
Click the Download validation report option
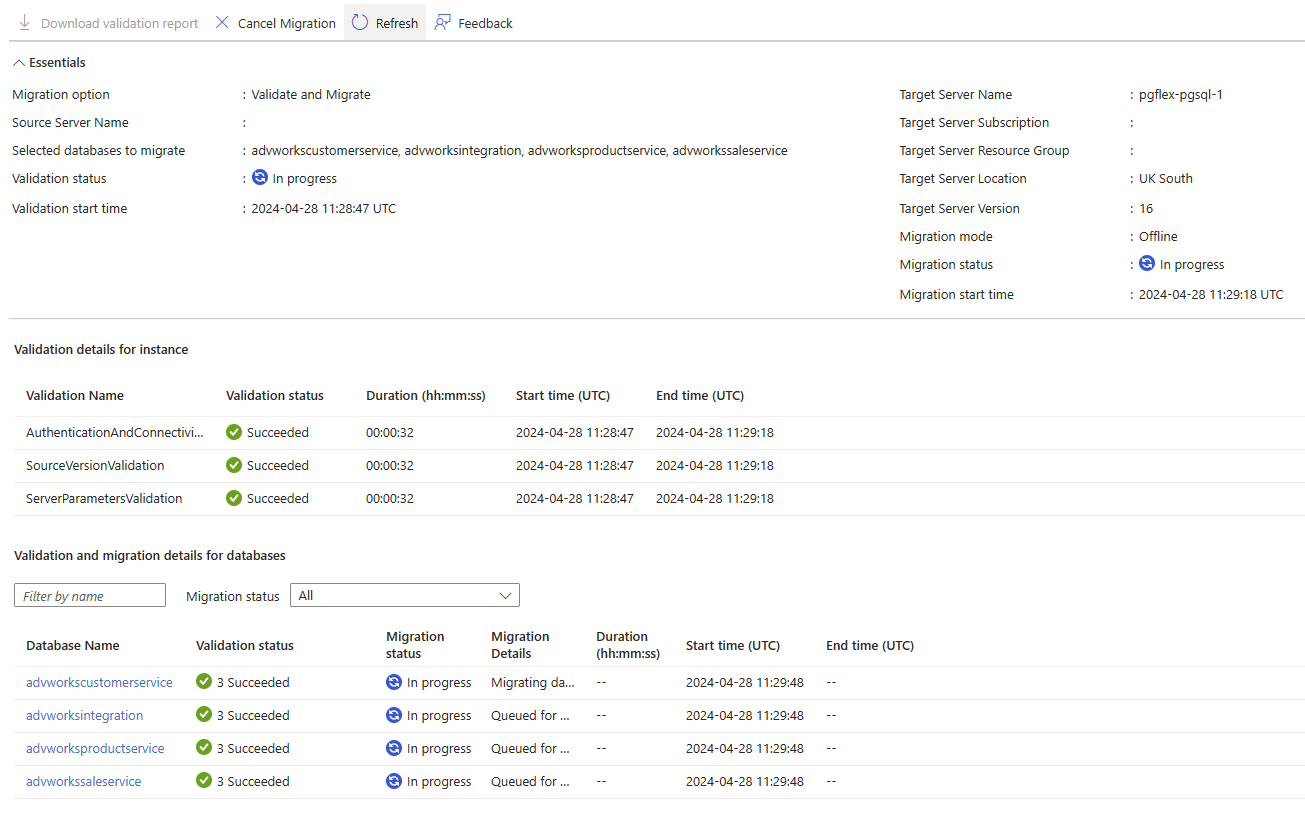click(x=106, y=22)
